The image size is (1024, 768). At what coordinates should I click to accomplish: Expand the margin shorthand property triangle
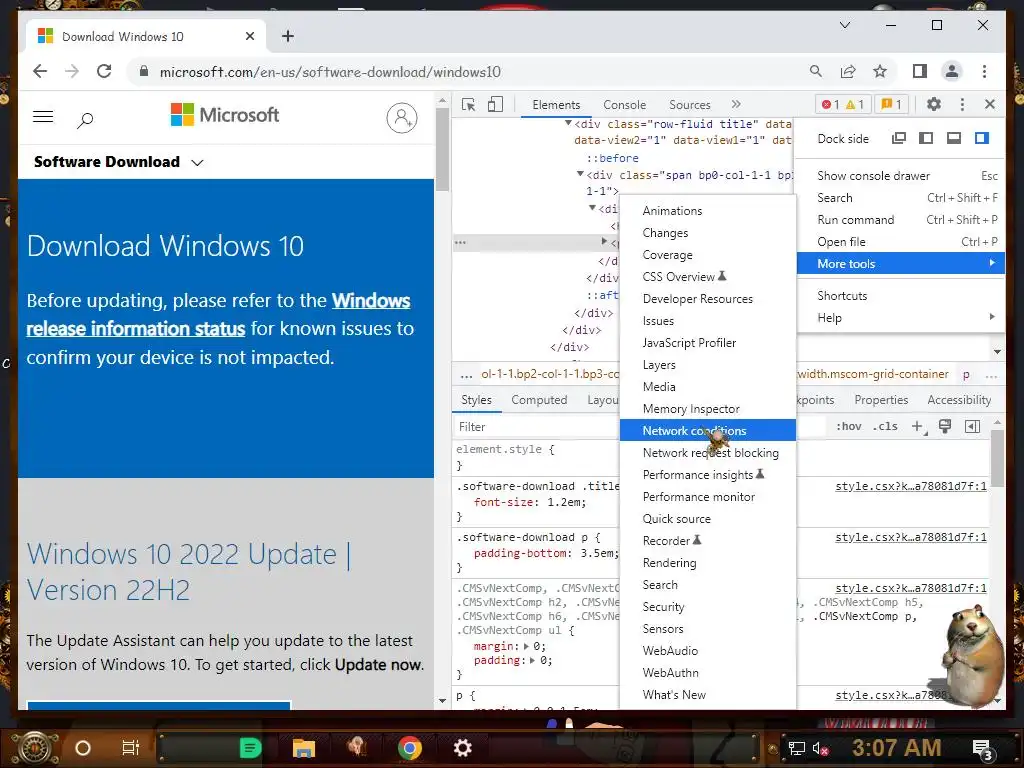[x=527, y=646]
